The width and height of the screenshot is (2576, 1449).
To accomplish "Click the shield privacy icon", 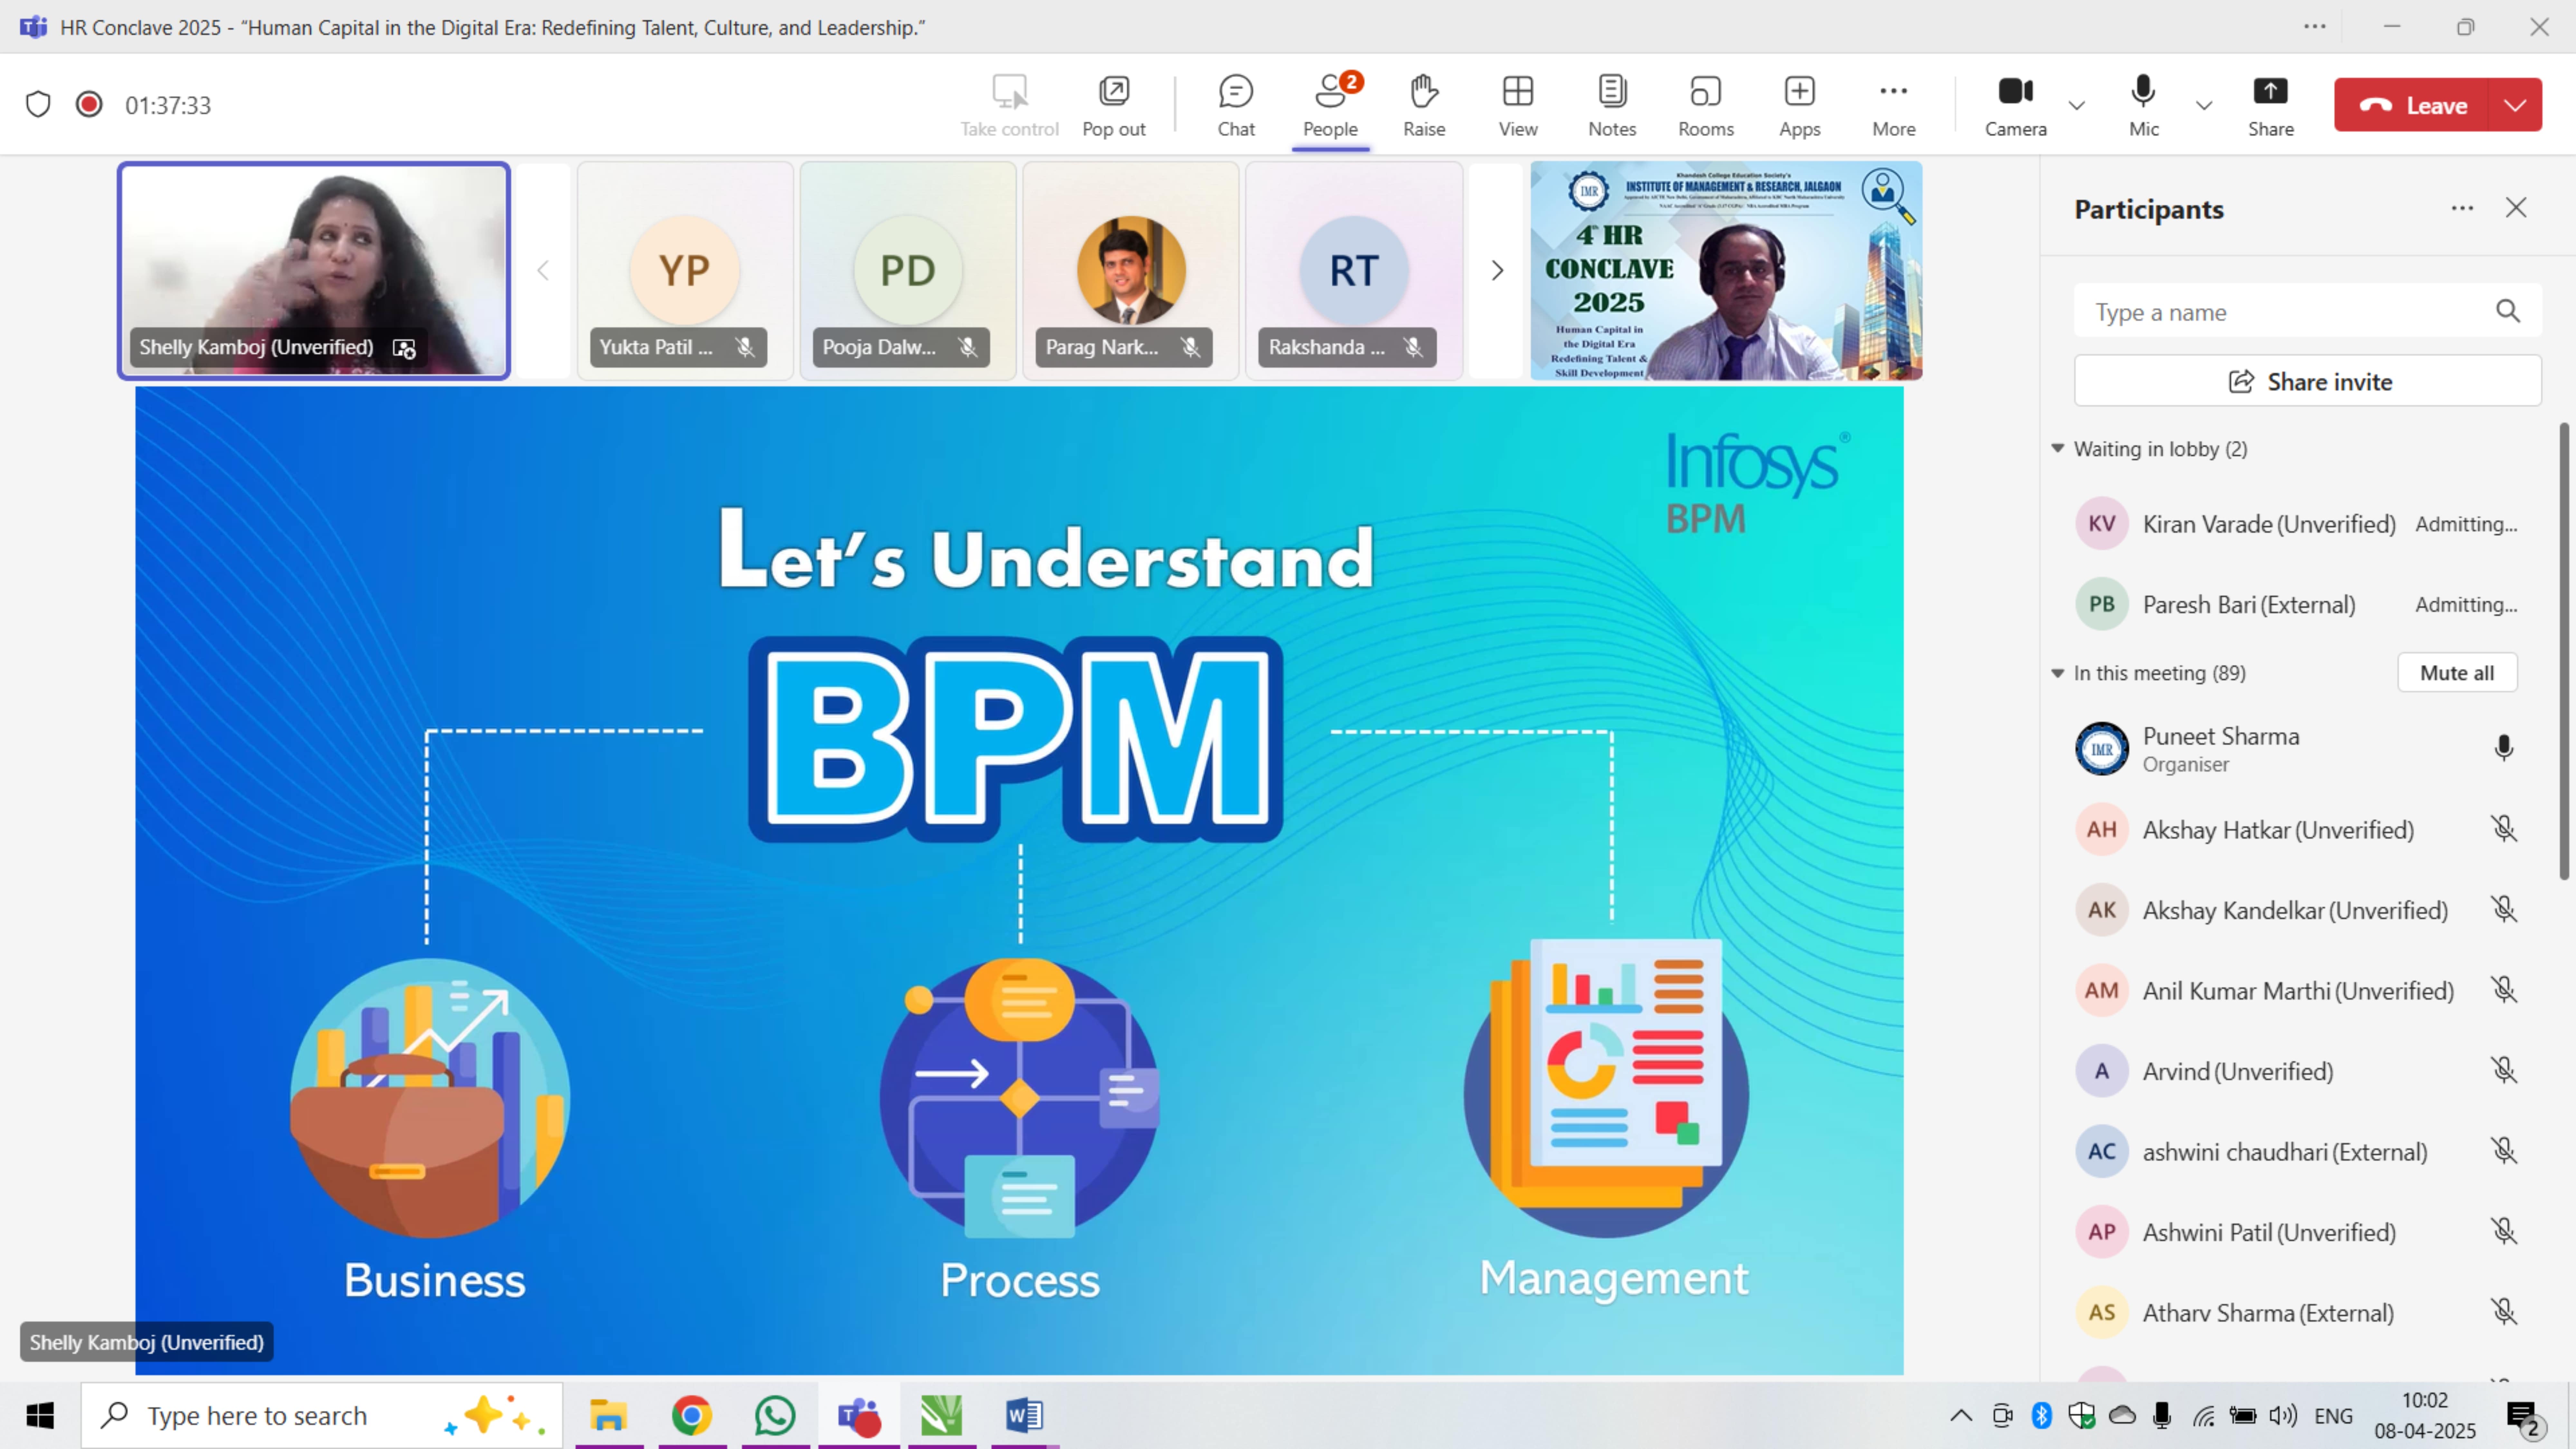I will point(38,104).
